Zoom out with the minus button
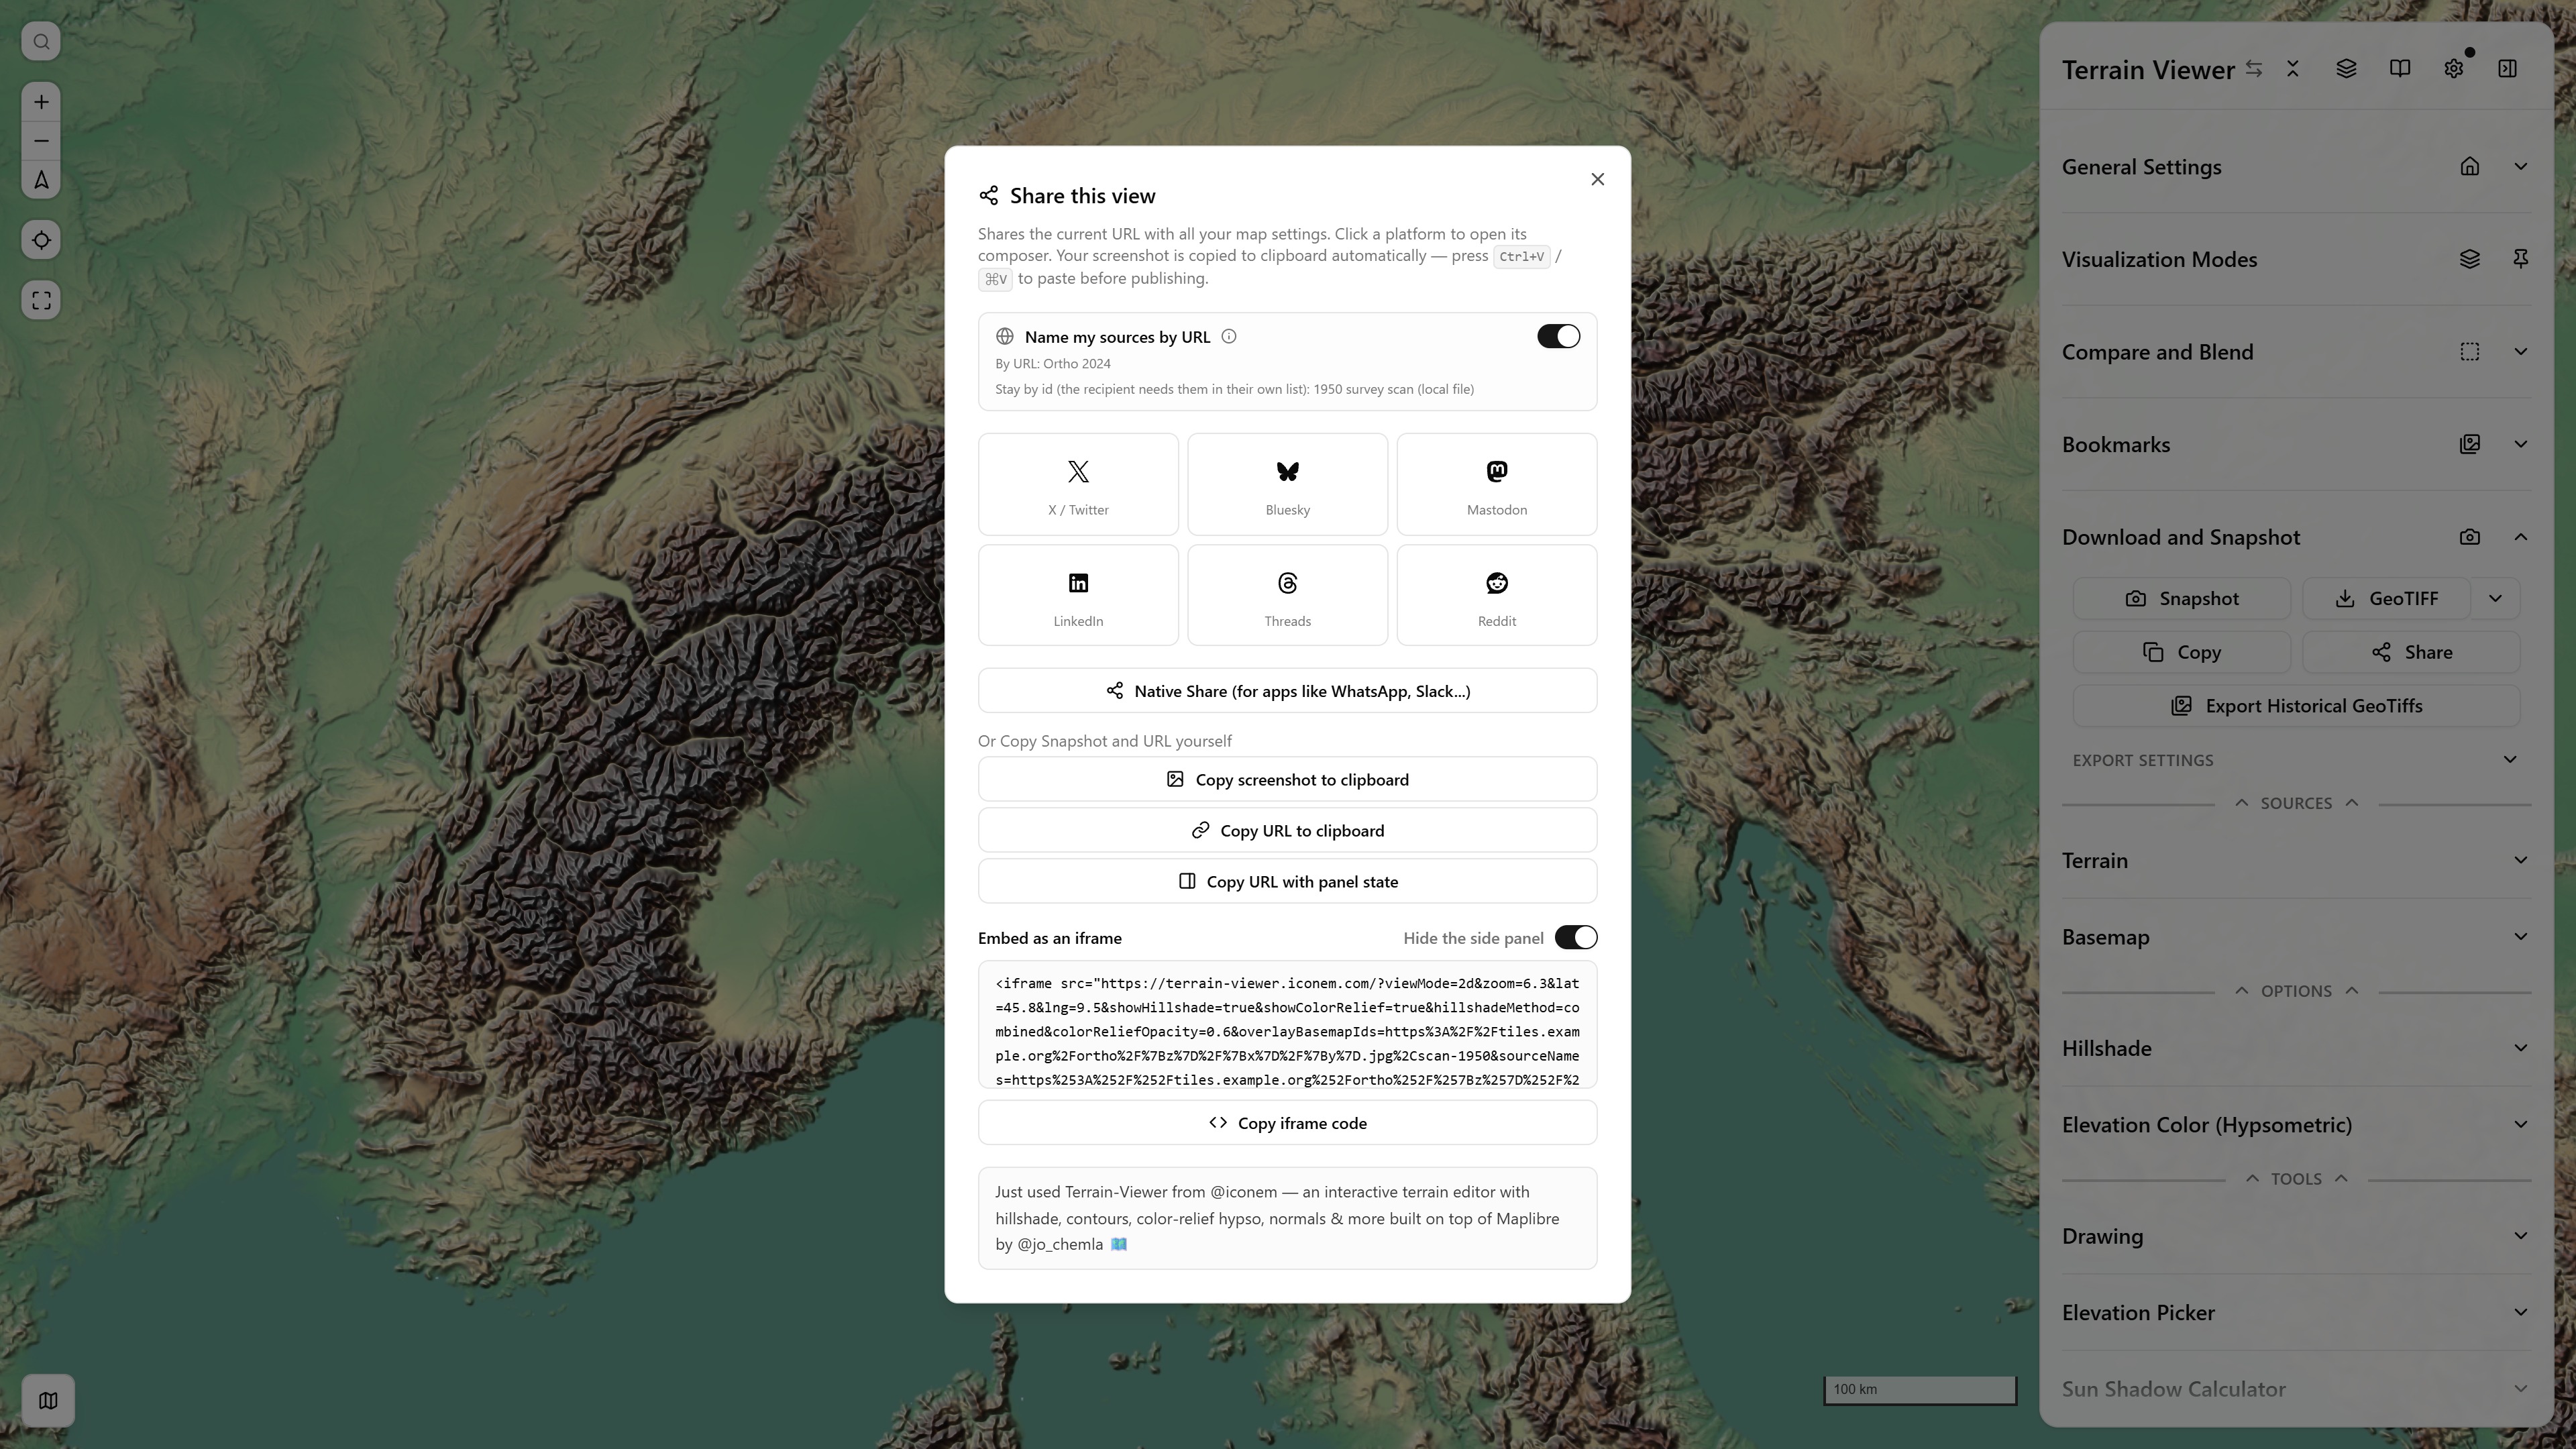2576x1449 pixels. tap(41, 141)
